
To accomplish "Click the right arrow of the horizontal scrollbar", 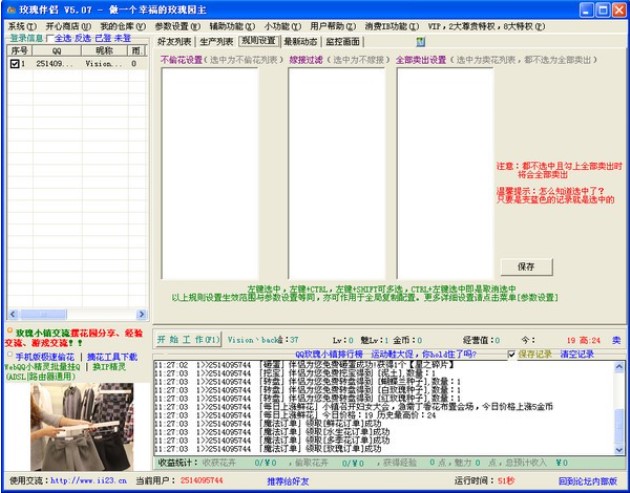I will point(142,314).
